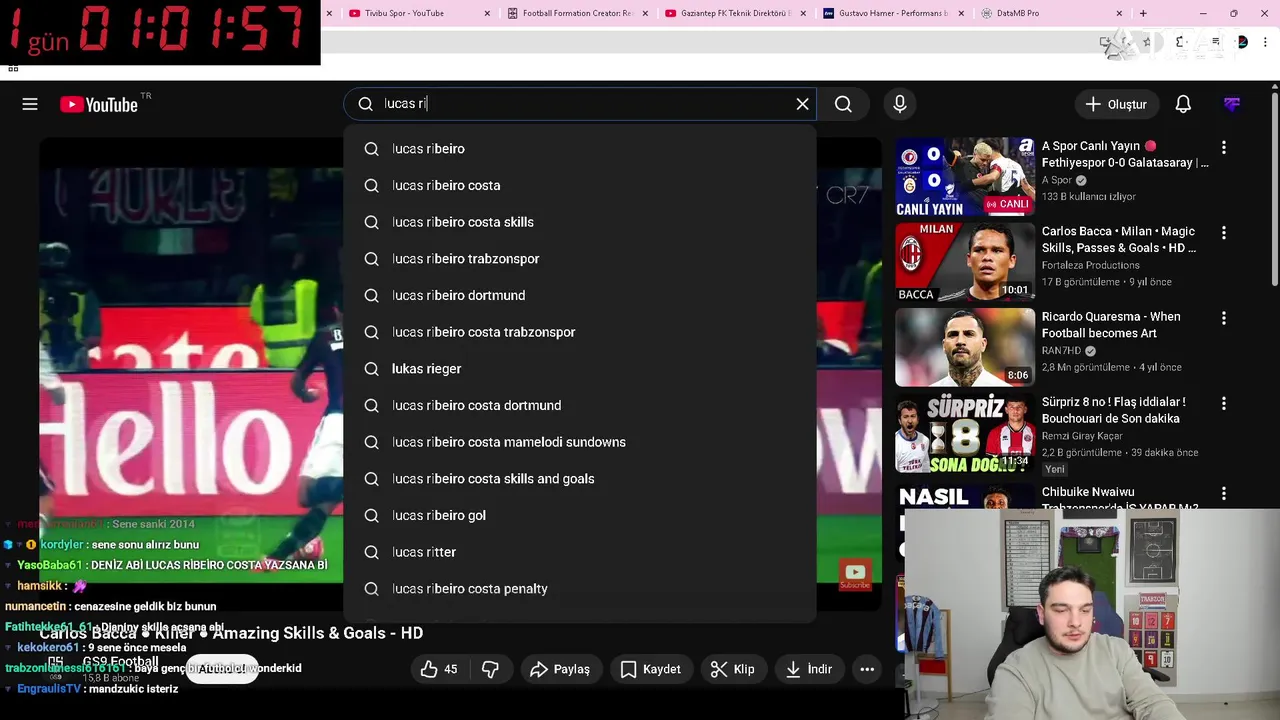Clear the search box with X icon
This screenshot has height=720, width=1280.
point(802,104)
